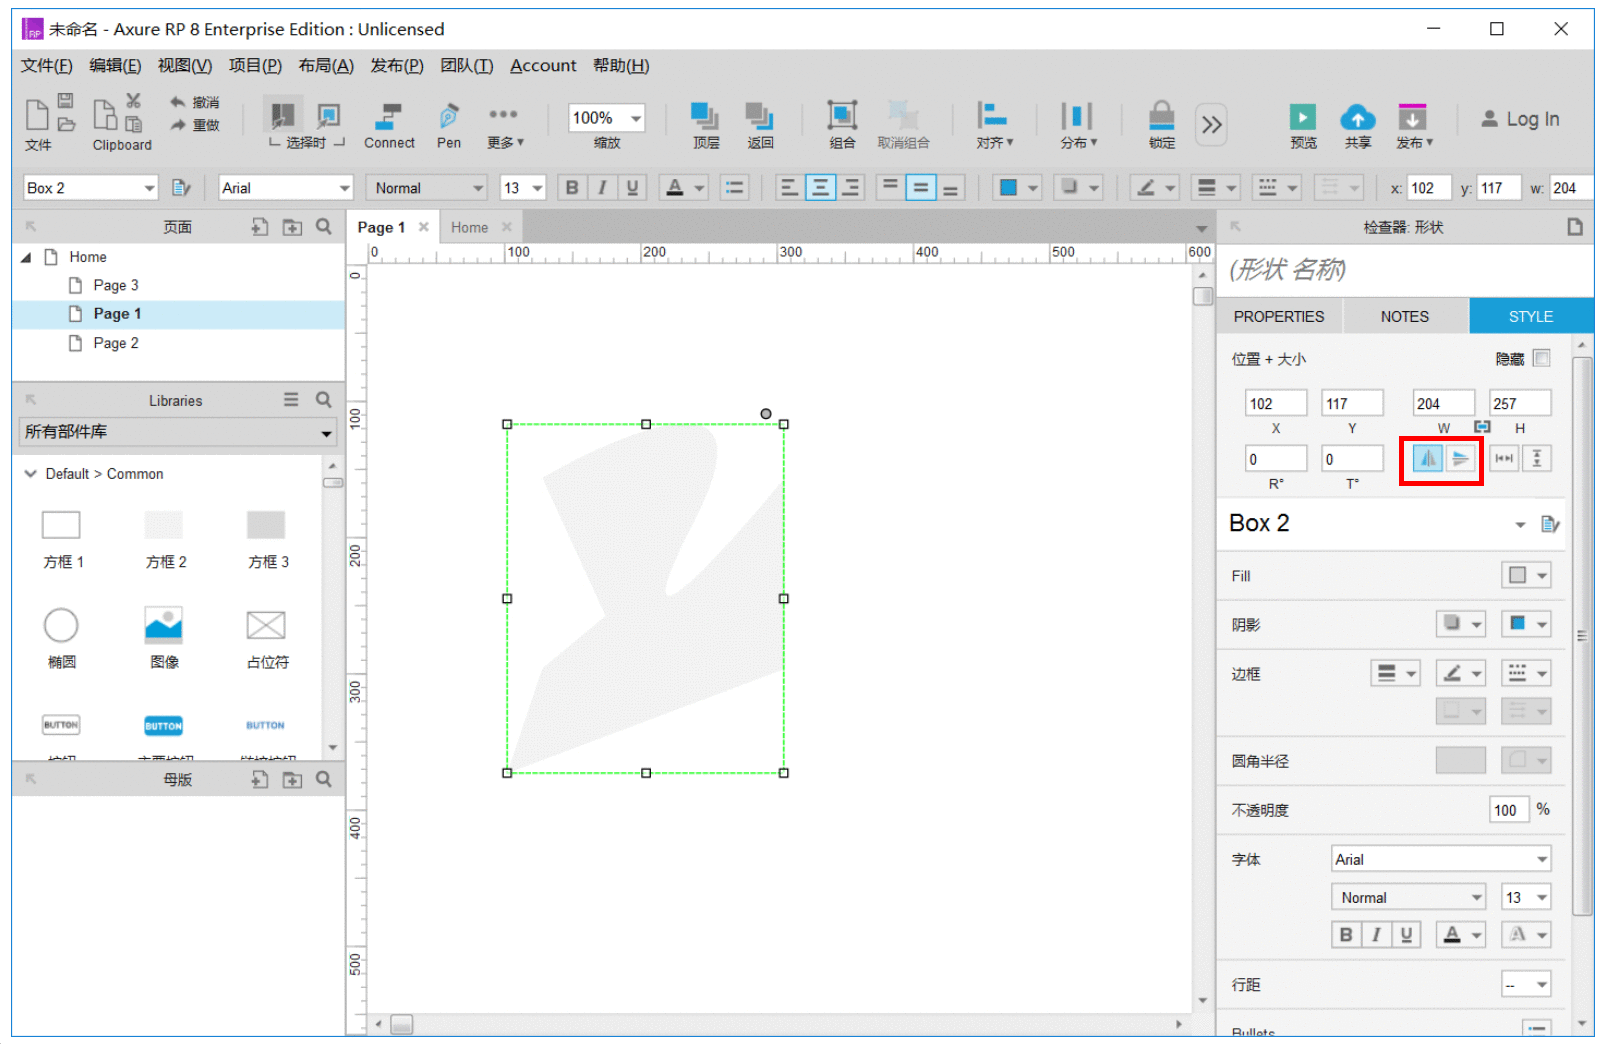Align text right in the format bar
This screenshot has width=1610, height=1049.
click(851, 188)
